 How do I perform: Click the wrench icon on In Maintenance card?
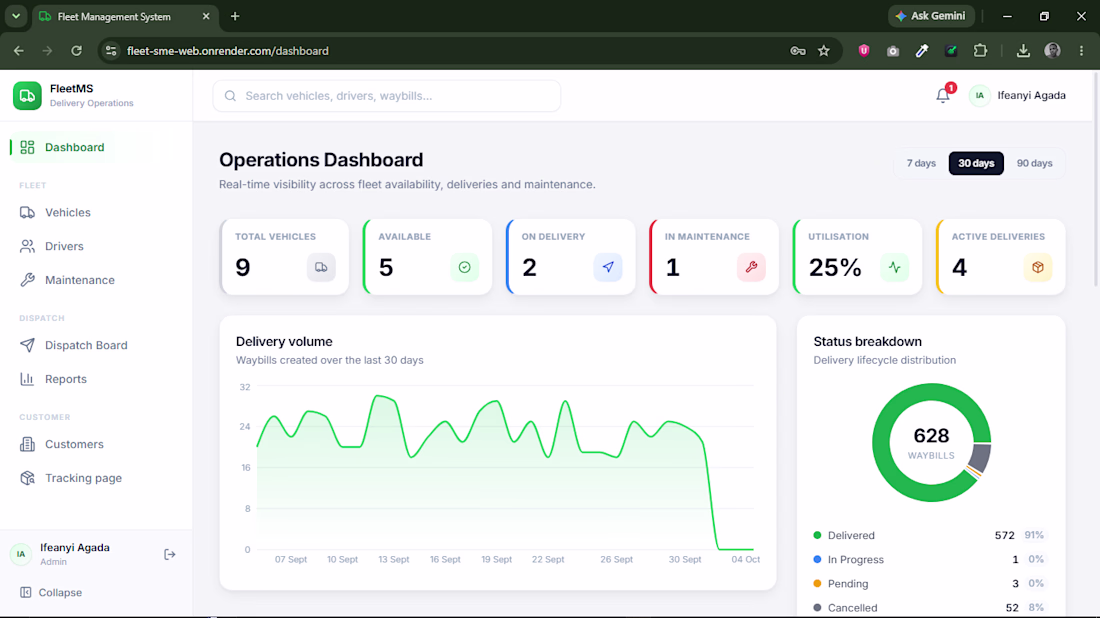[x=751, y=267]
